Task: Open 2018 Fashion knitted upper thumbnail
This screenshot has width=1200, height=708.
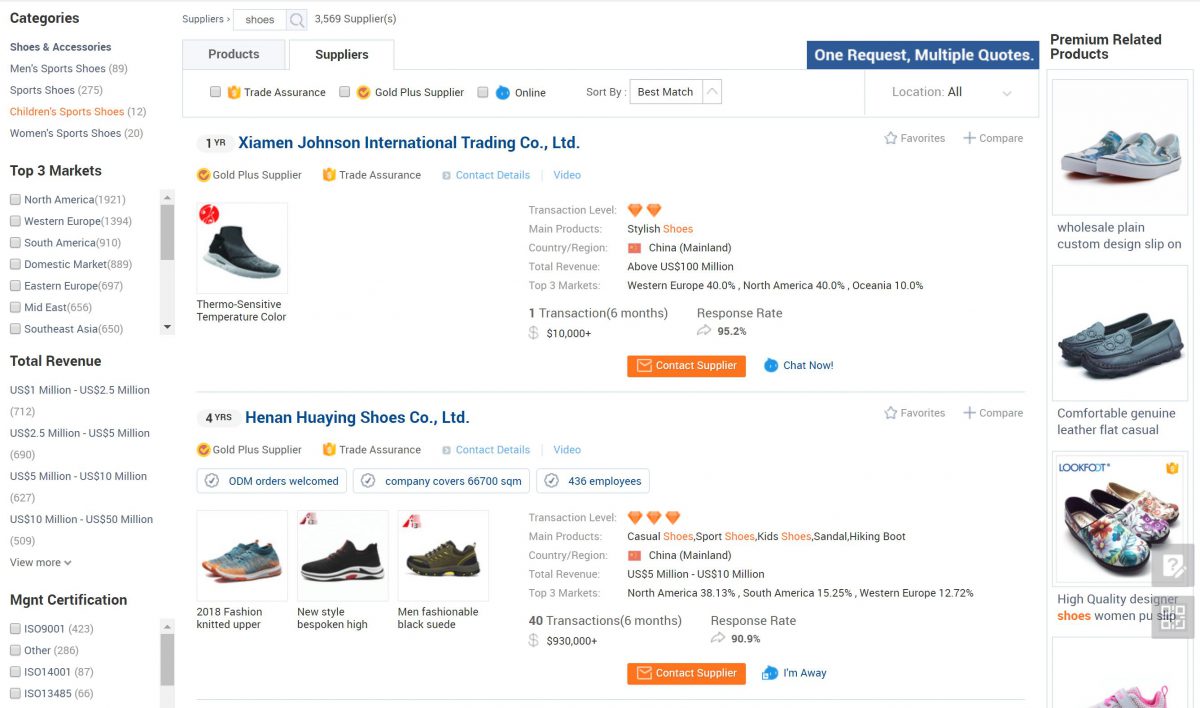Action: tap(242, 556)
